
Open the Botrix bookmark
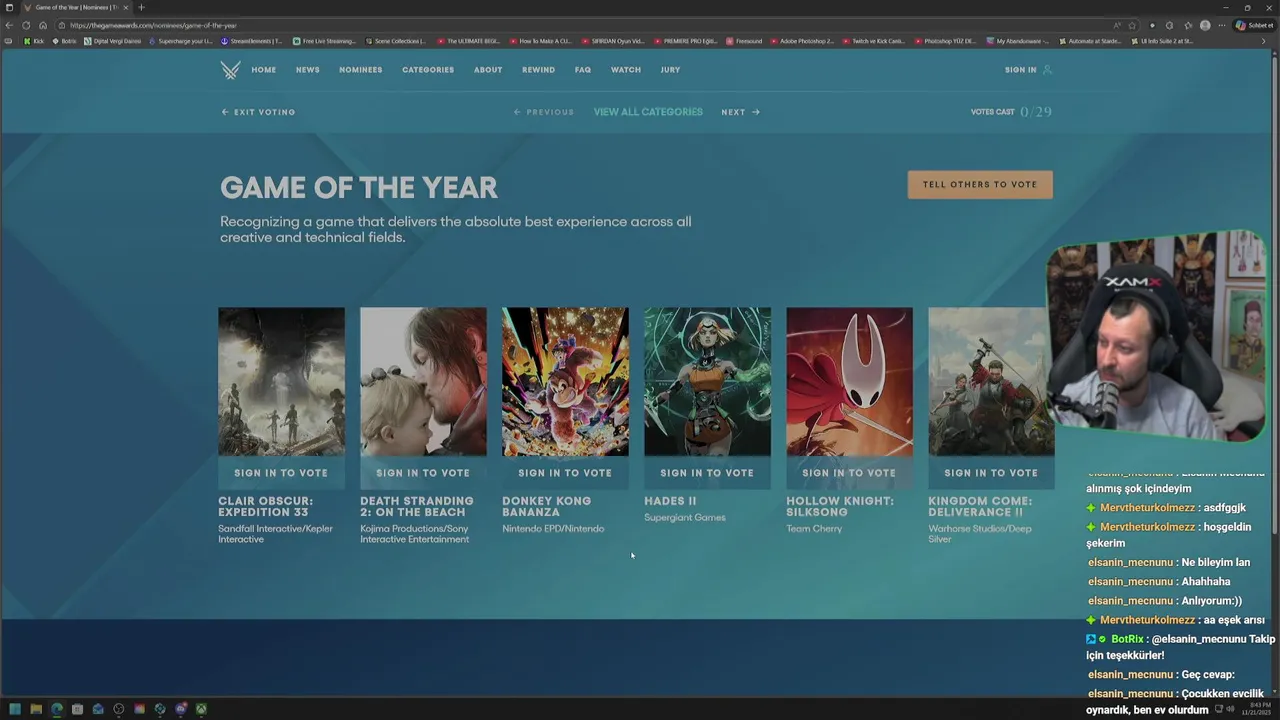coord(64,41)
